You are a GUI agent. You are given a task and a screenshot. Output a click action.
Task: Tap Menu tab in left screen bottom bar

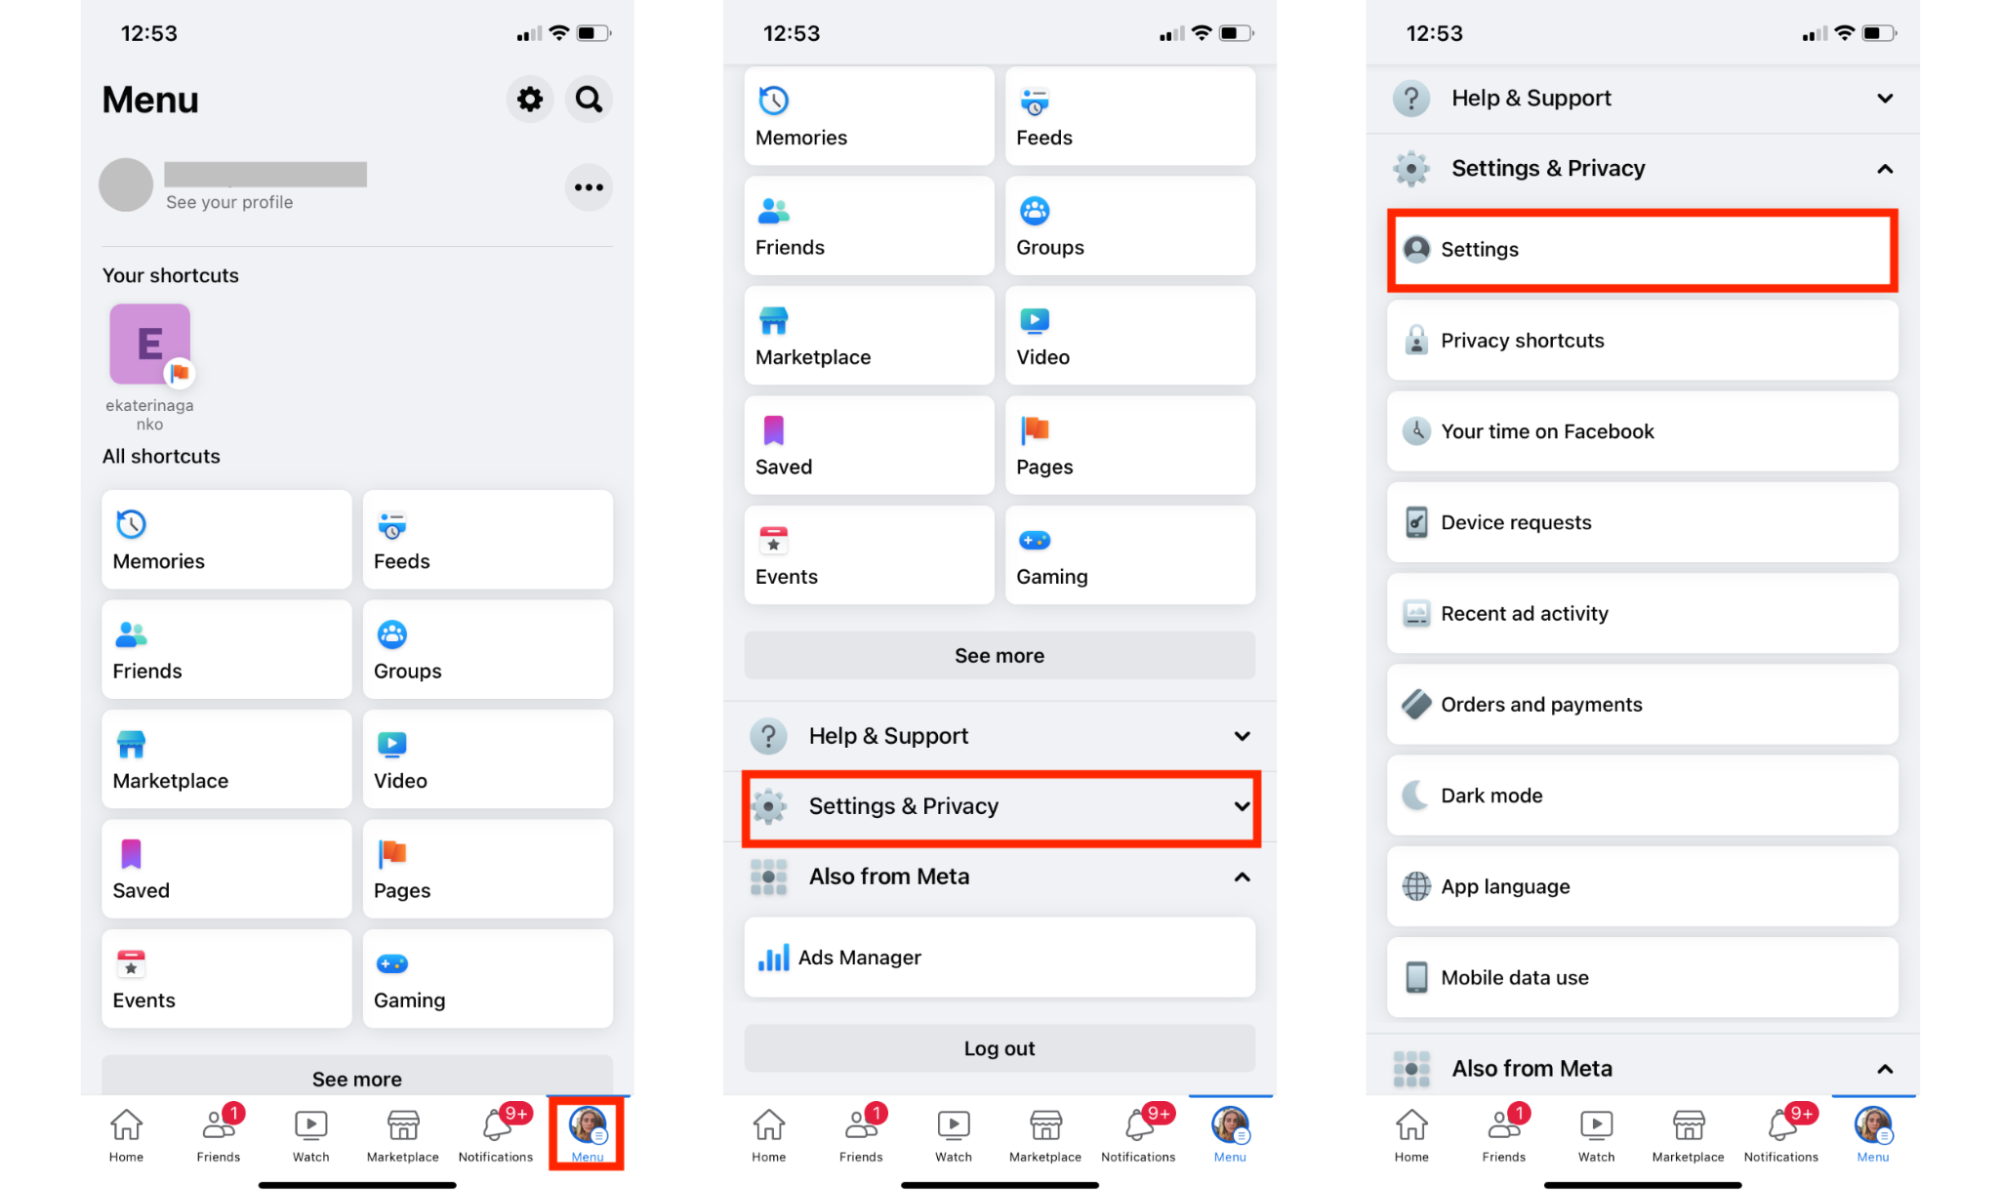tap(587, 1134)
